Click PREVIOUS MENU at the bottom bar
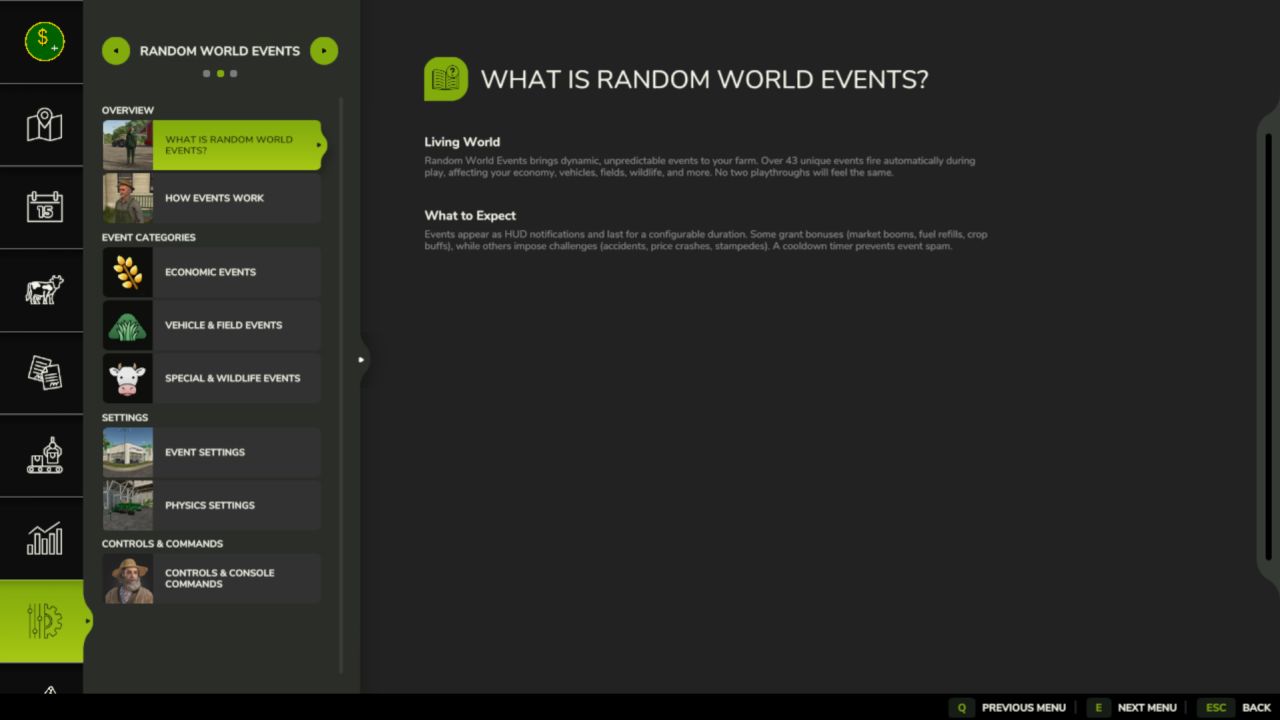The width and height of the screenshot is (1280, 720). [x=1023, y=707]
